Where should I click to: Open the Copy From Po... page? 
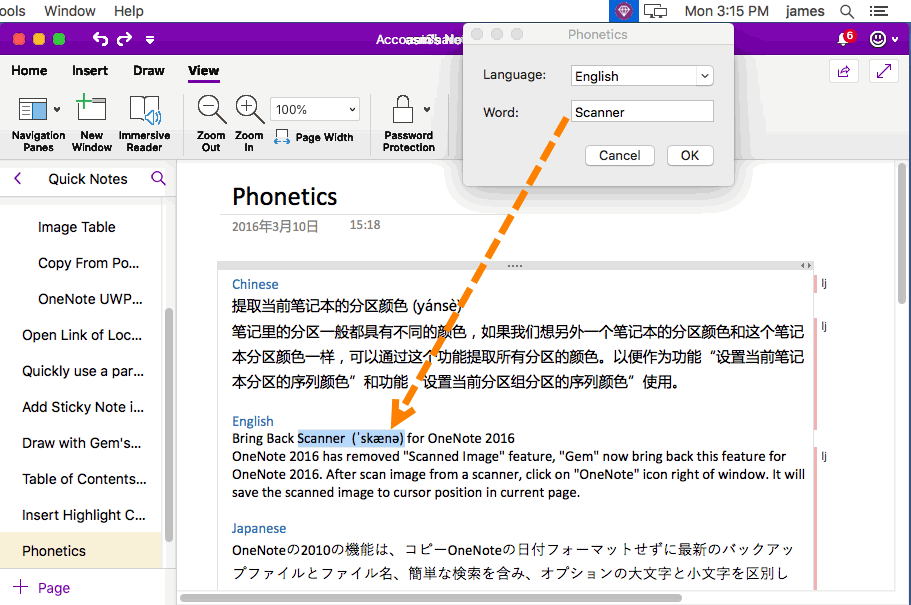point(88,263)
